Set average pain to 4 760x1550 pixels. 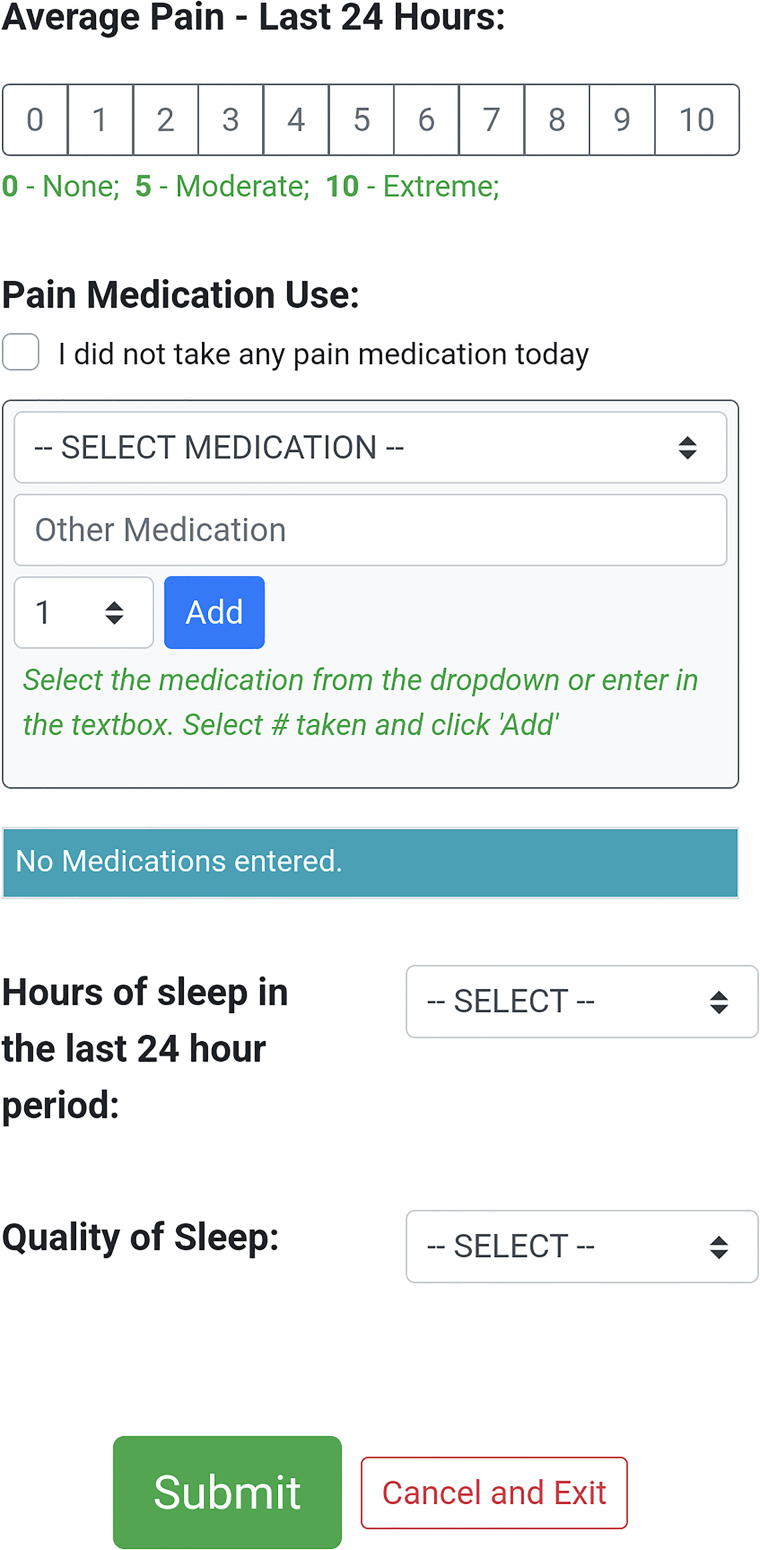(296, 120)
